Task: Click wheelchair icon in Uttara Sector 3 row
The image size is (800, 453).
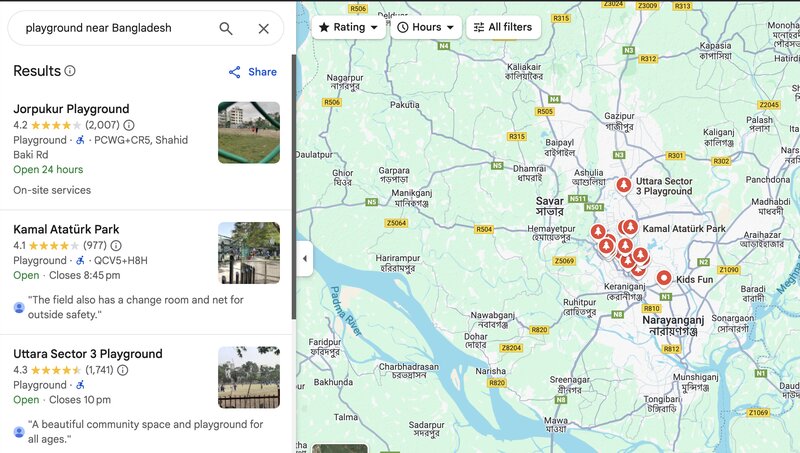Action: pyautogui.click(x=80, y=385)
